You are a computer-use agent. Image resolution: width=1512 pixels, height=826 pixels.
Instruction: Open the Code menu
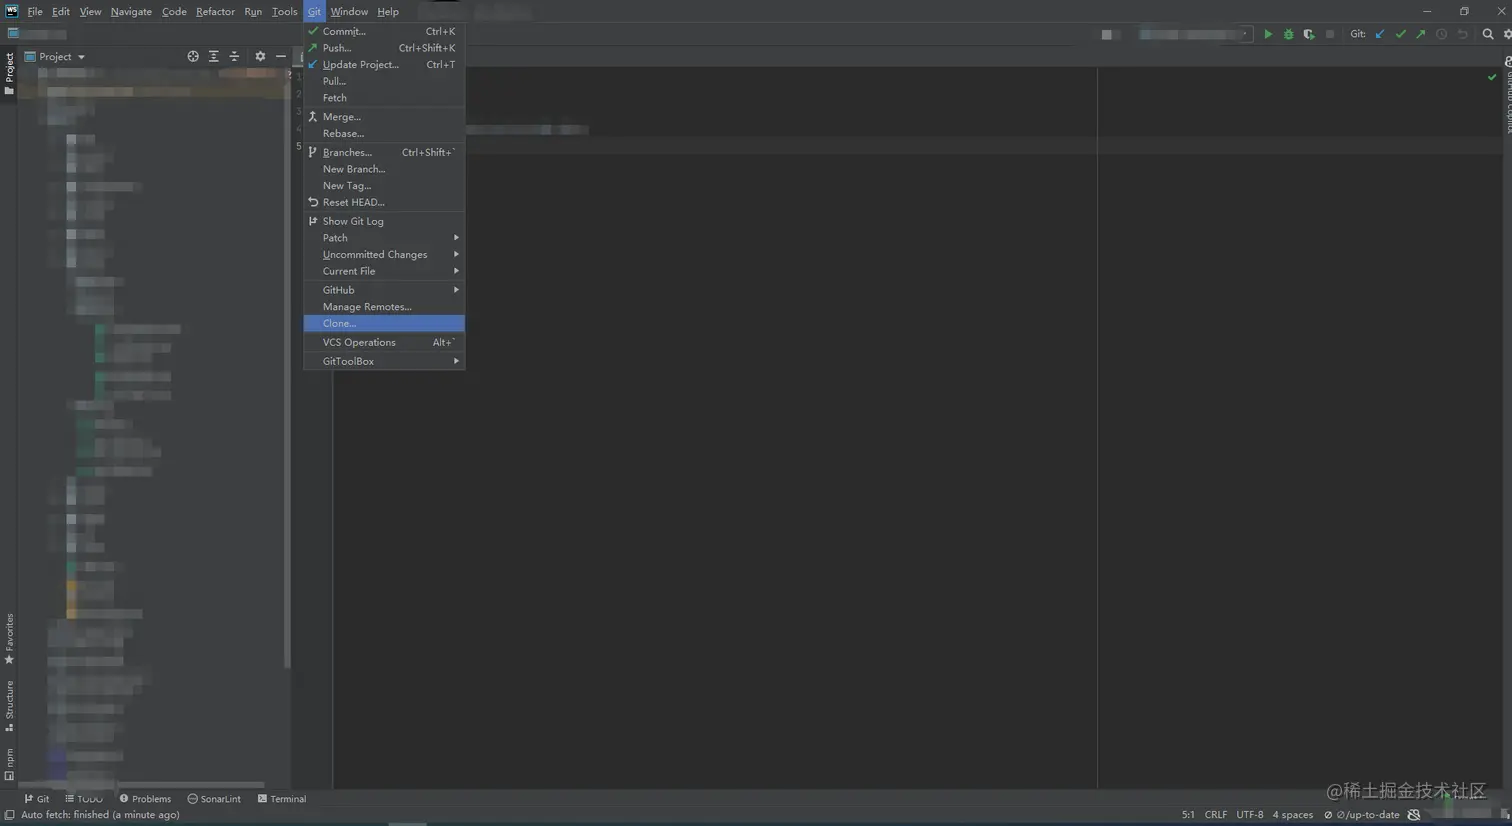tap(174, 11)
